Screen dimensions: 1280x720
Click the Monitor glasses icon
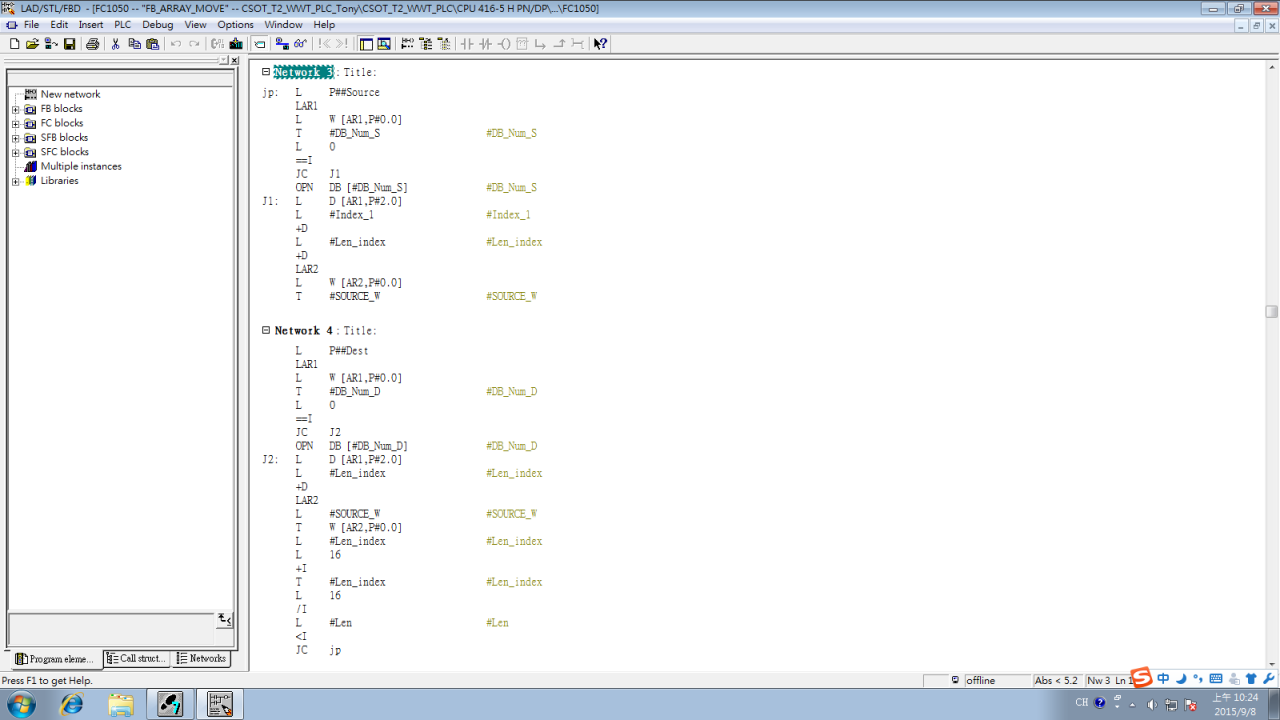tap(300, 44)
